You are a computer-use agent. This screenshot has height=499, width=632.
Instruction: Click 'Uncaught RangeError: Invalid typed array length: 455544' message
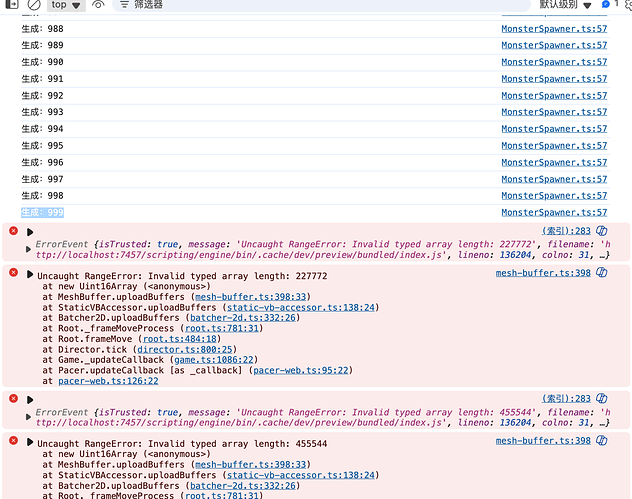[x=182, y=444]
